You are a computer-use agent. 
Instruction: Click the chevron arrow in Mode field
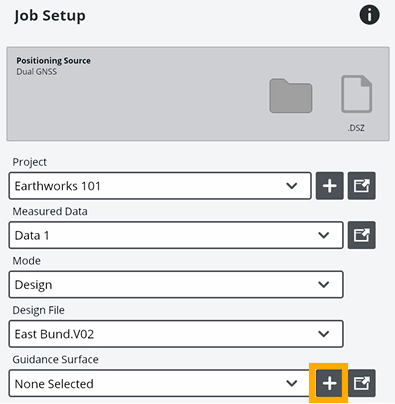(324, 284)
